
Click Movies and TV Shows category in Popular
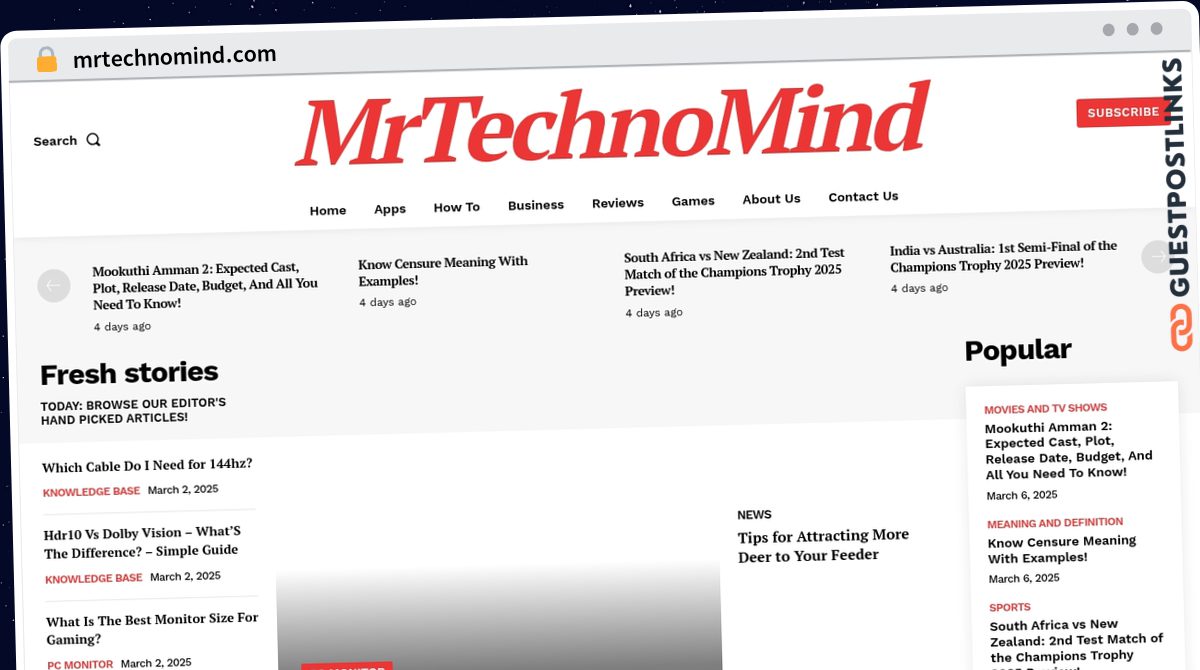1046,409
